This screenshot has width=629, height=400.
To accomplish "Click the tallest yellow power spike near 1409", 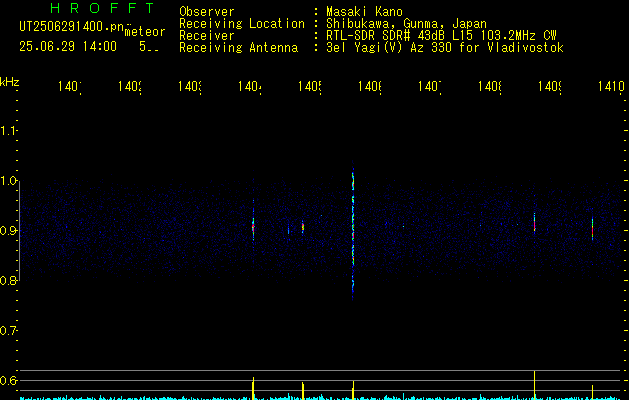I will pyautogui.click(x=534, y=385).
